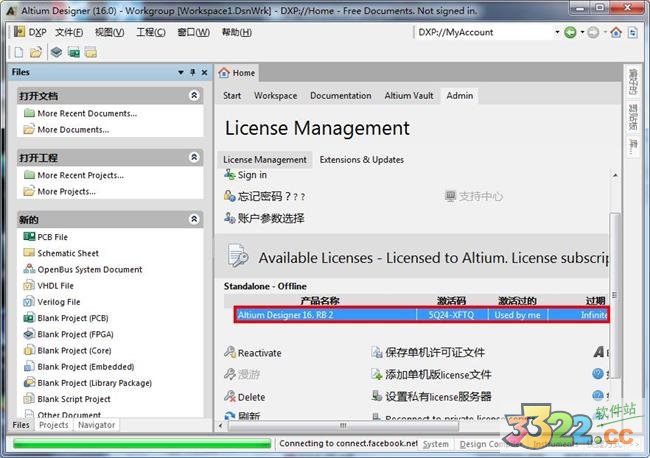Open the back button history dropdown arrow
The width and height of the screenshot is (650, 458).
582,32
